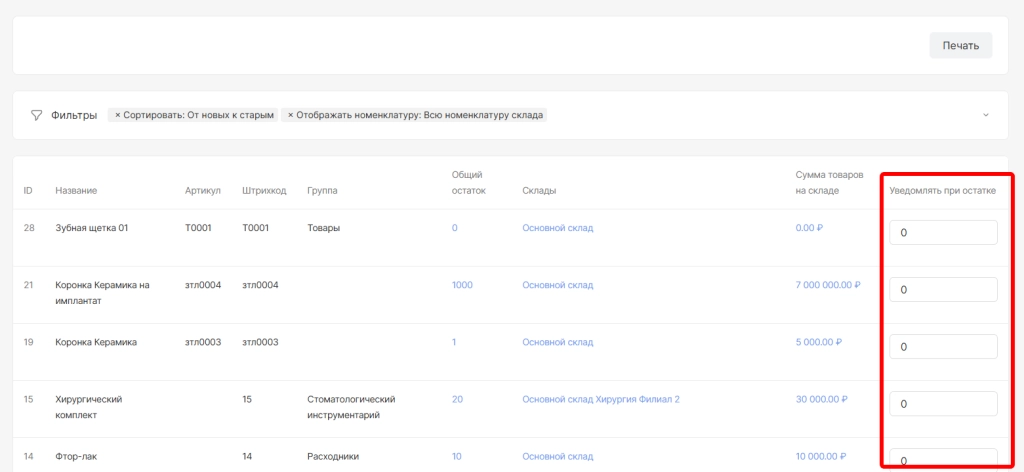Open Основной склад link in Зубная щетка 01 row
This screenshot has height=472, width=1024.
pos(557,228)
